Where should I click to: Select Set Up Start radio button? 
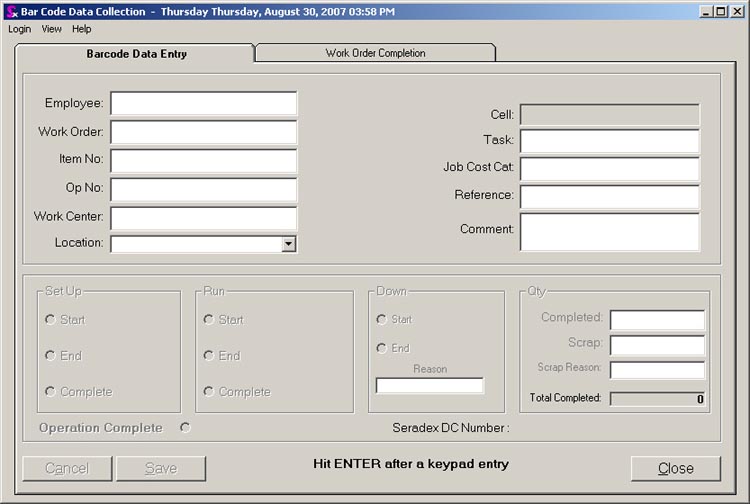click(50, 320)
